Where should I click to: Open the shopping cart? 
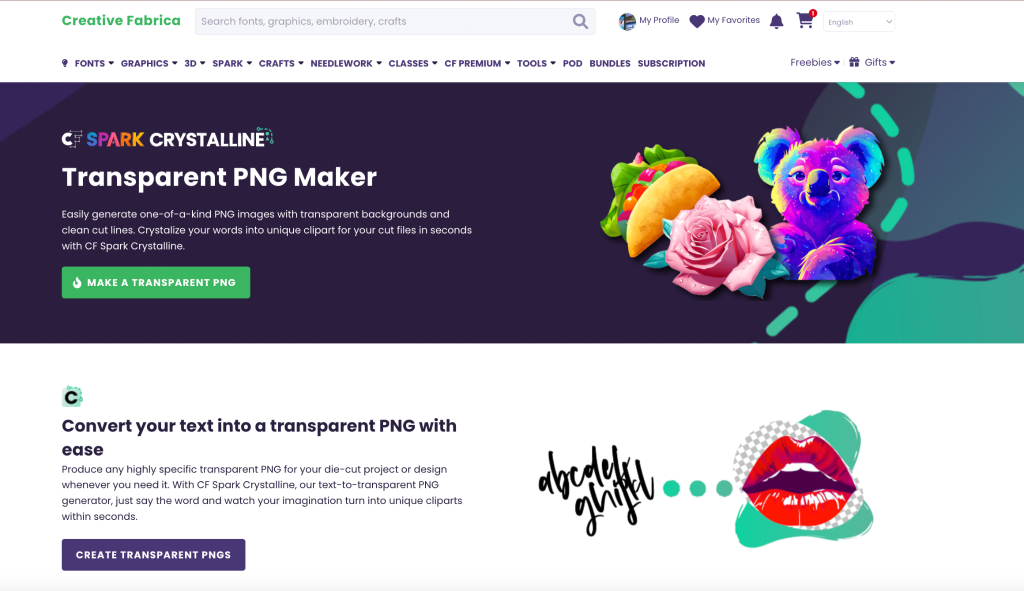[x=806, y=20]
